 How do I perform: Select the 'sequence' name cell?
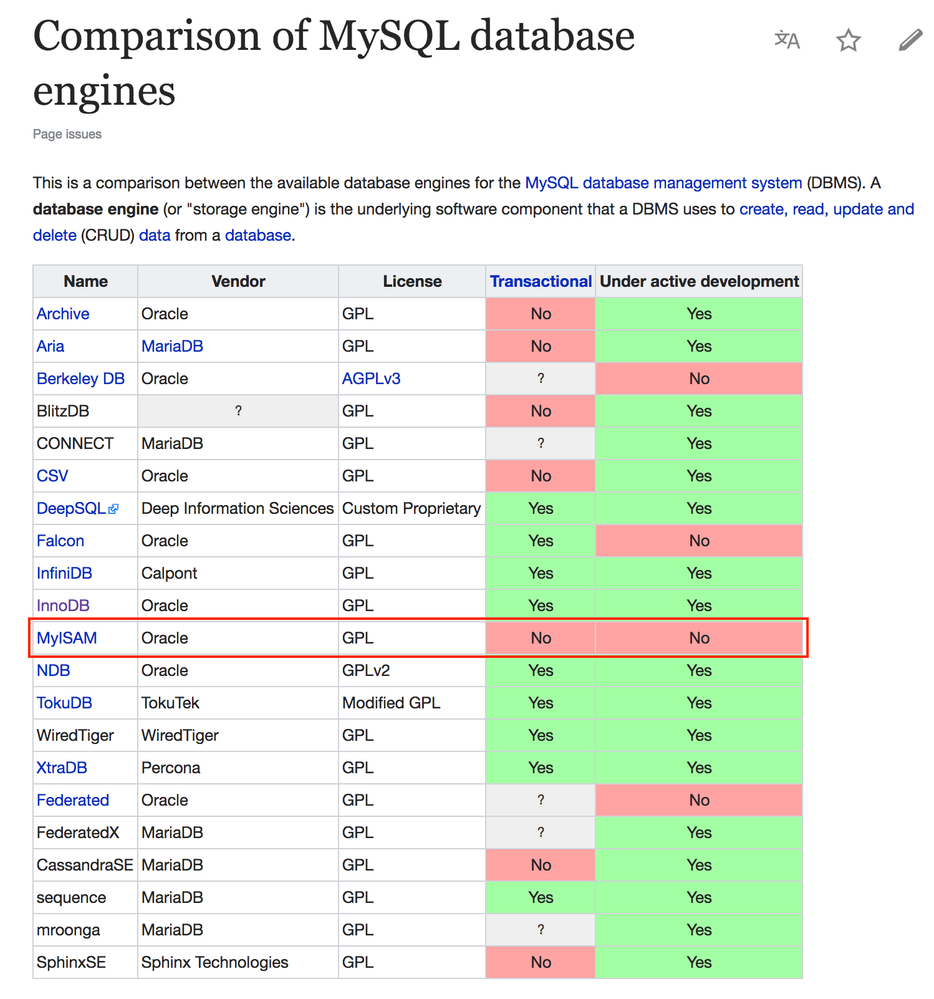pyautogui.click(x=85, y=898)
